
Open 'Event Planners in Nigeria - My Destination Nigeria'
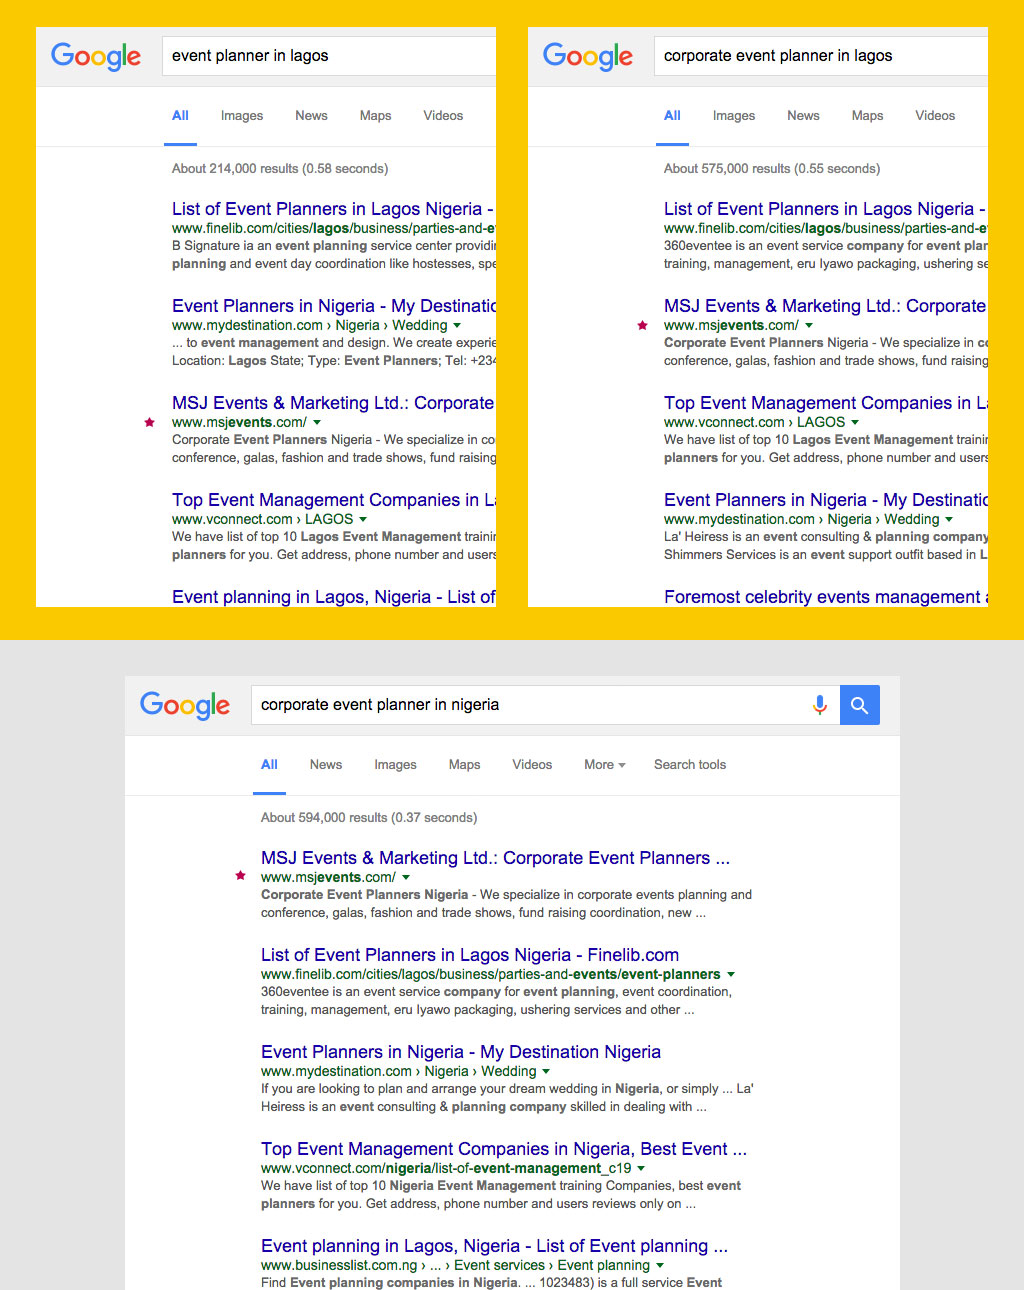[461, 1052]
